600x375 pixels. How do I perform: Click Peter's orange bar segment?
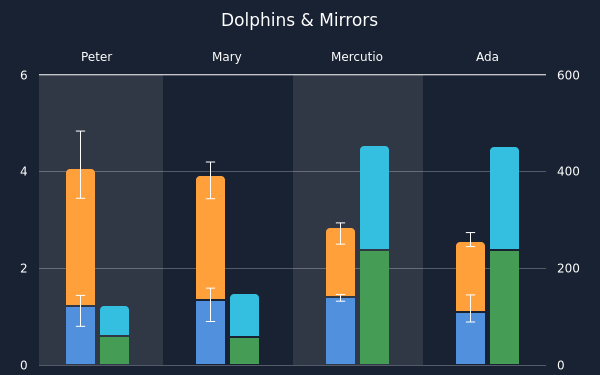click(80, 237)
